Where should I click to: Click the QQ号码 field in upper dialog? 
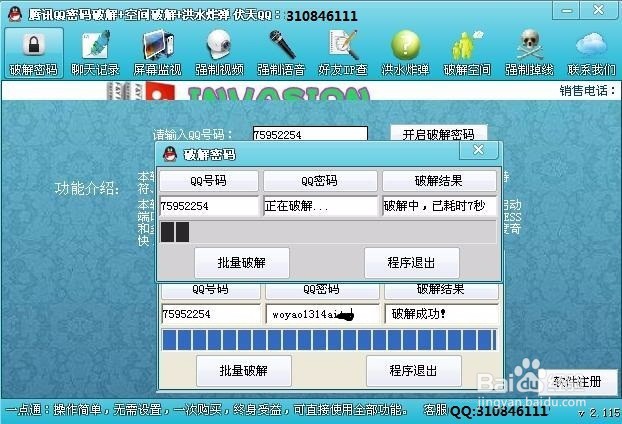pos(209,206)
